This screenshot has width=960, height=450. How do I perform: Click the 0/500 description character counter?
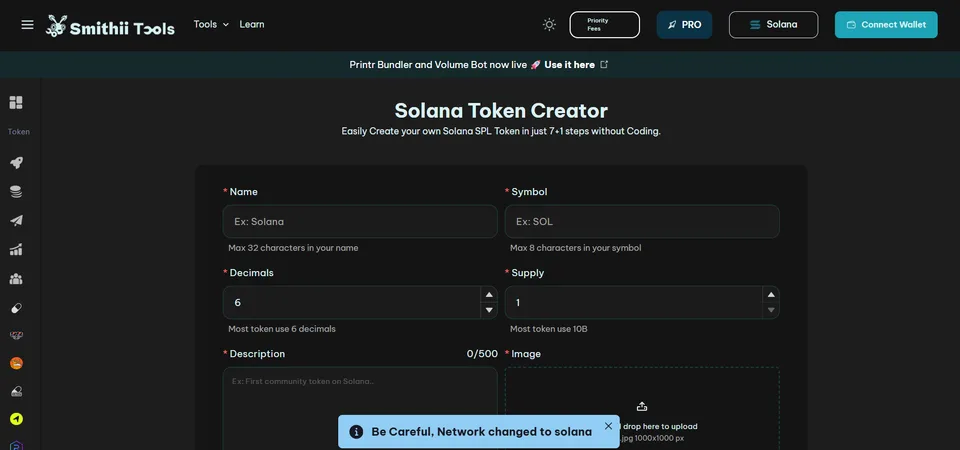click(482, 354)
